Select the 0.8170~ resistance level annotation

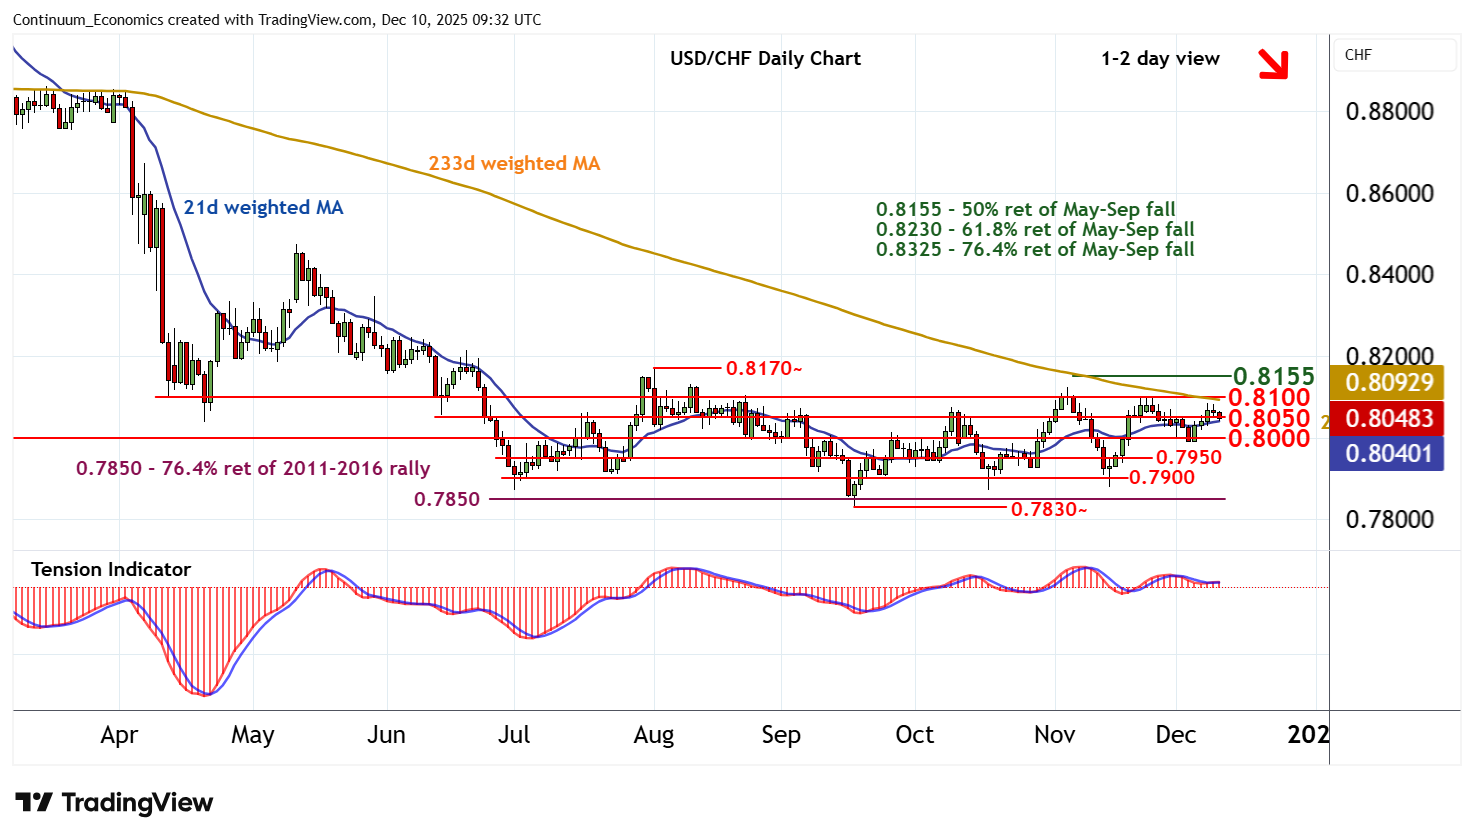tap(764, 368)
